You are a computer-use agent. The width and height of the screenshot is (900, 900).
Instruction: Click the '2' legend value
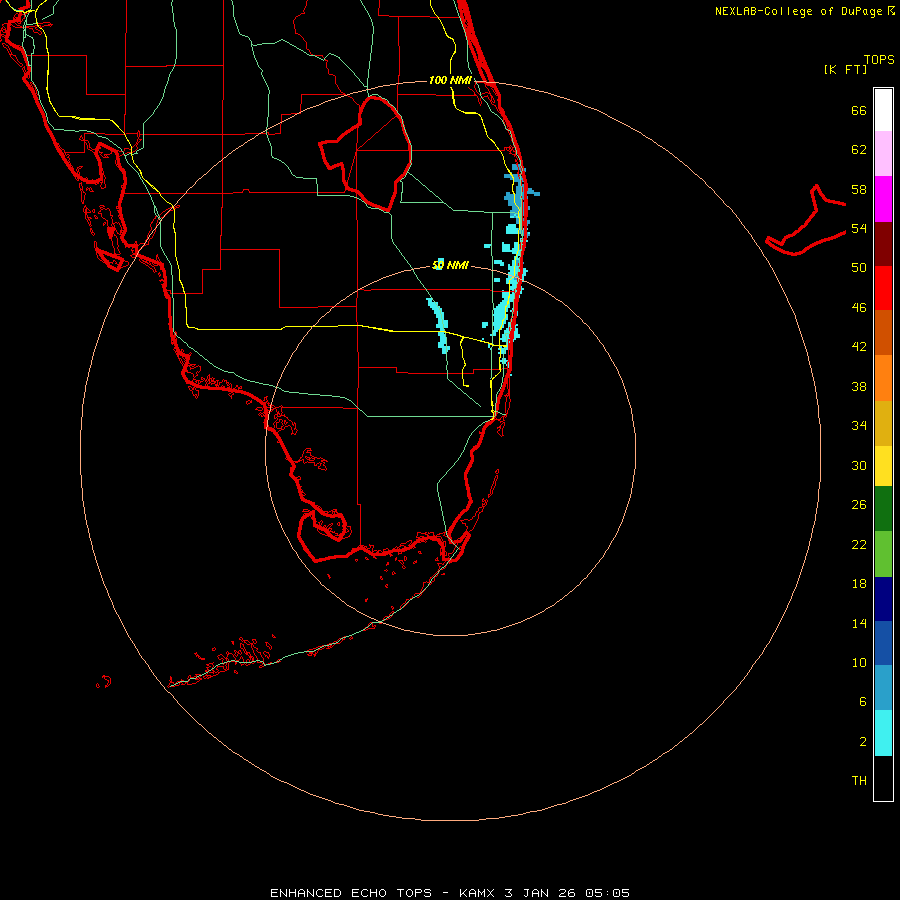863,742
